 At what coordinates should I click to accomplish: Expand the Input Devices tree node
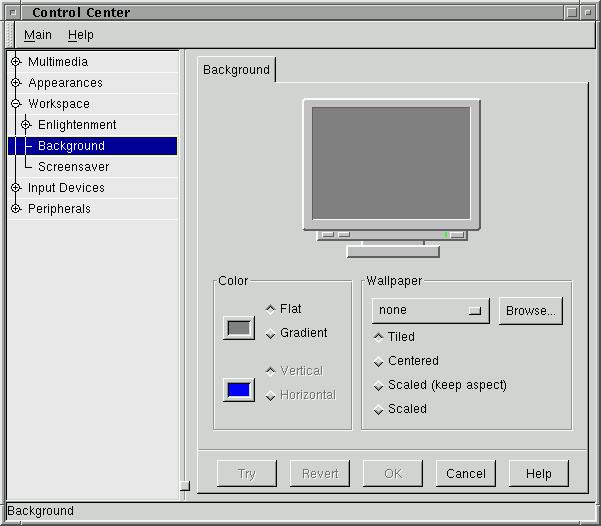pos(16,188)
